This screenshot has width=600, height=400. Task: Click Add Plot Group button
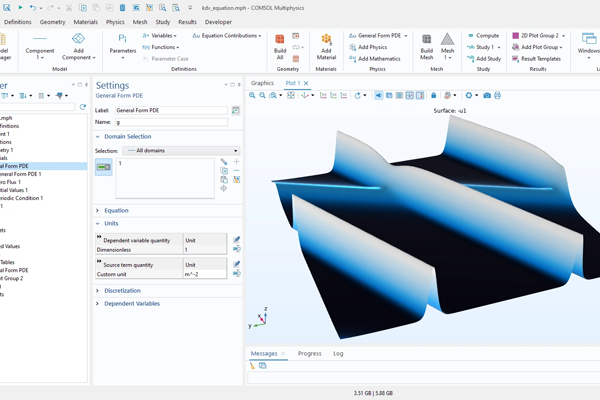537,47
